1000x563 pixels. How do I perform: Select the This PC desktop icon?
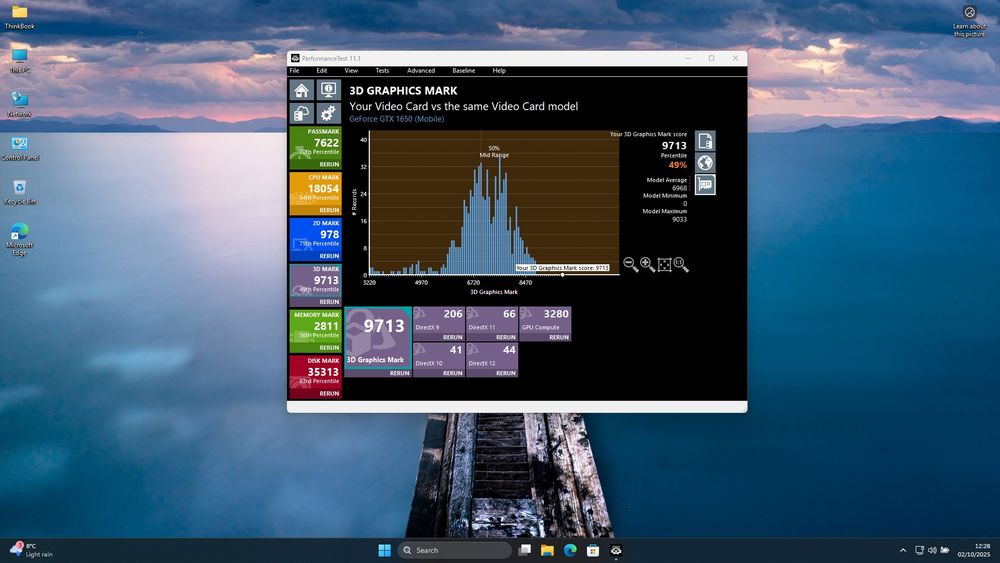(x=20, y=61)
